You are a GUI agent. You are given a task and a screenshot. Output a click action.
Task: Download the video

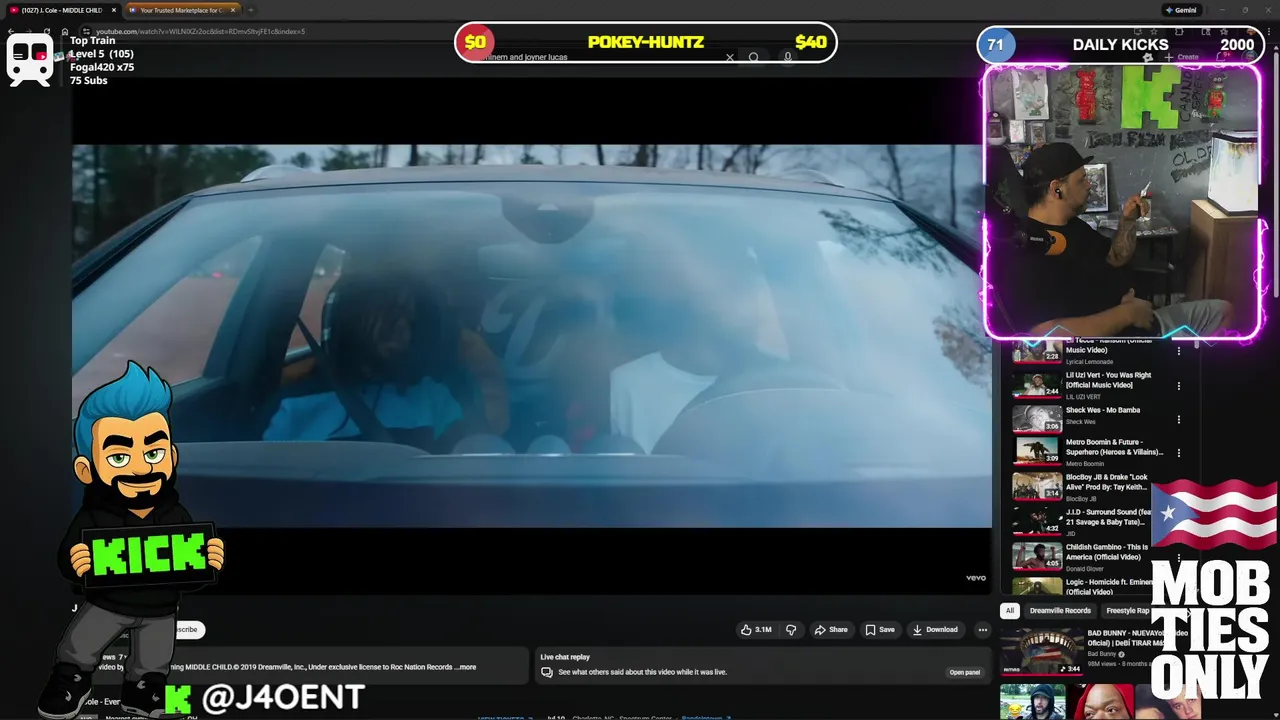[935, 630]
